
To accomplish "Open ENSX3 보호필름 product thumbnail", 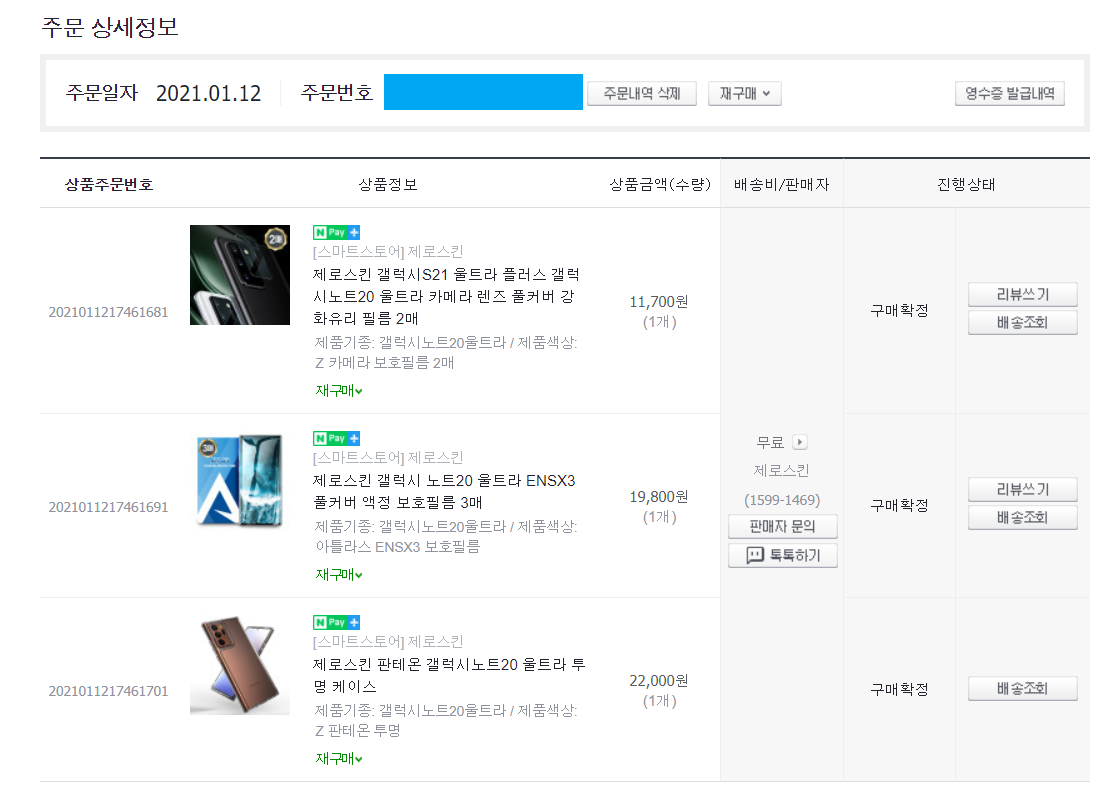I will pyautogui.click(x=240, y=480).
